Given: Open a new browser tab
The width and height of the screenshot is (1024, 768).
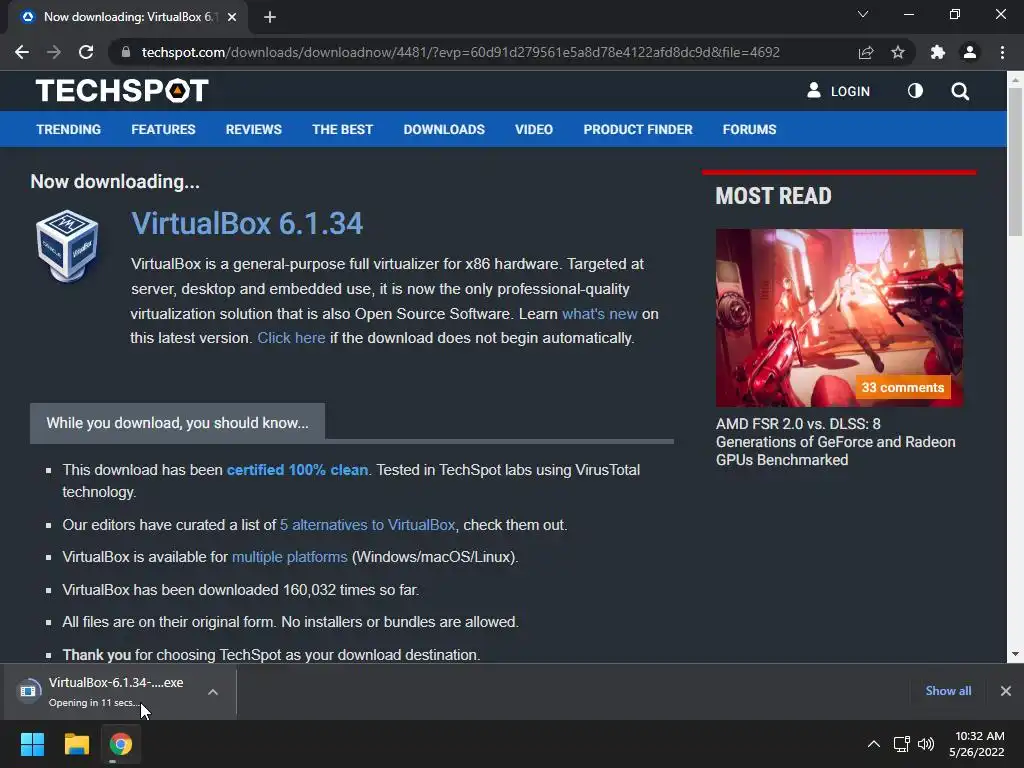Looking at the screenshot, I should (270, 17).
